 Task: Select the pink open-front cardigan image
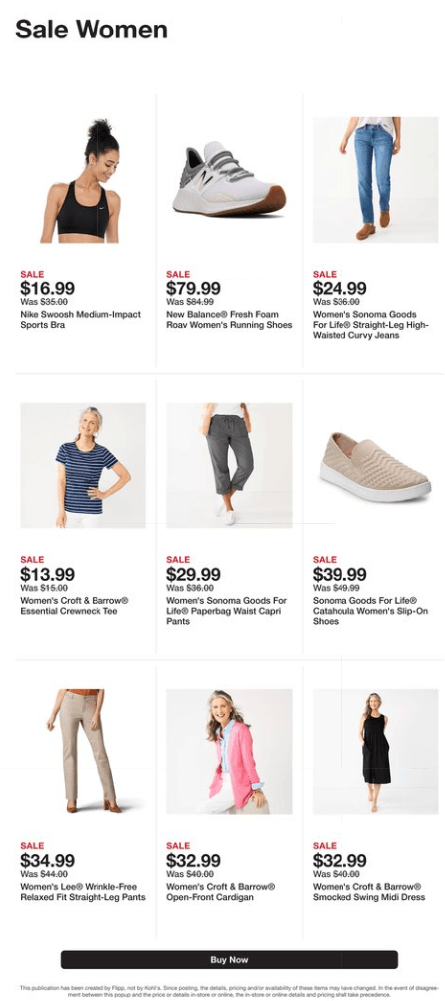click(229, 751)
